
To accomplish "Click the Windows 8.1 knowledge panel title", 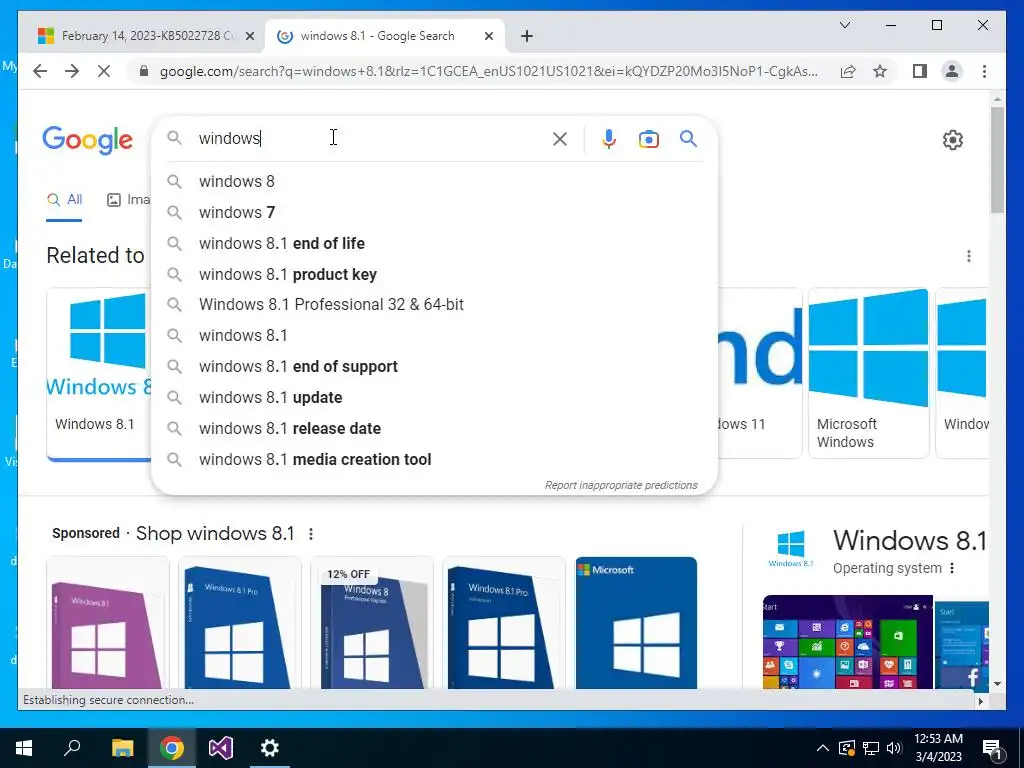I will [x=910, y=540].
